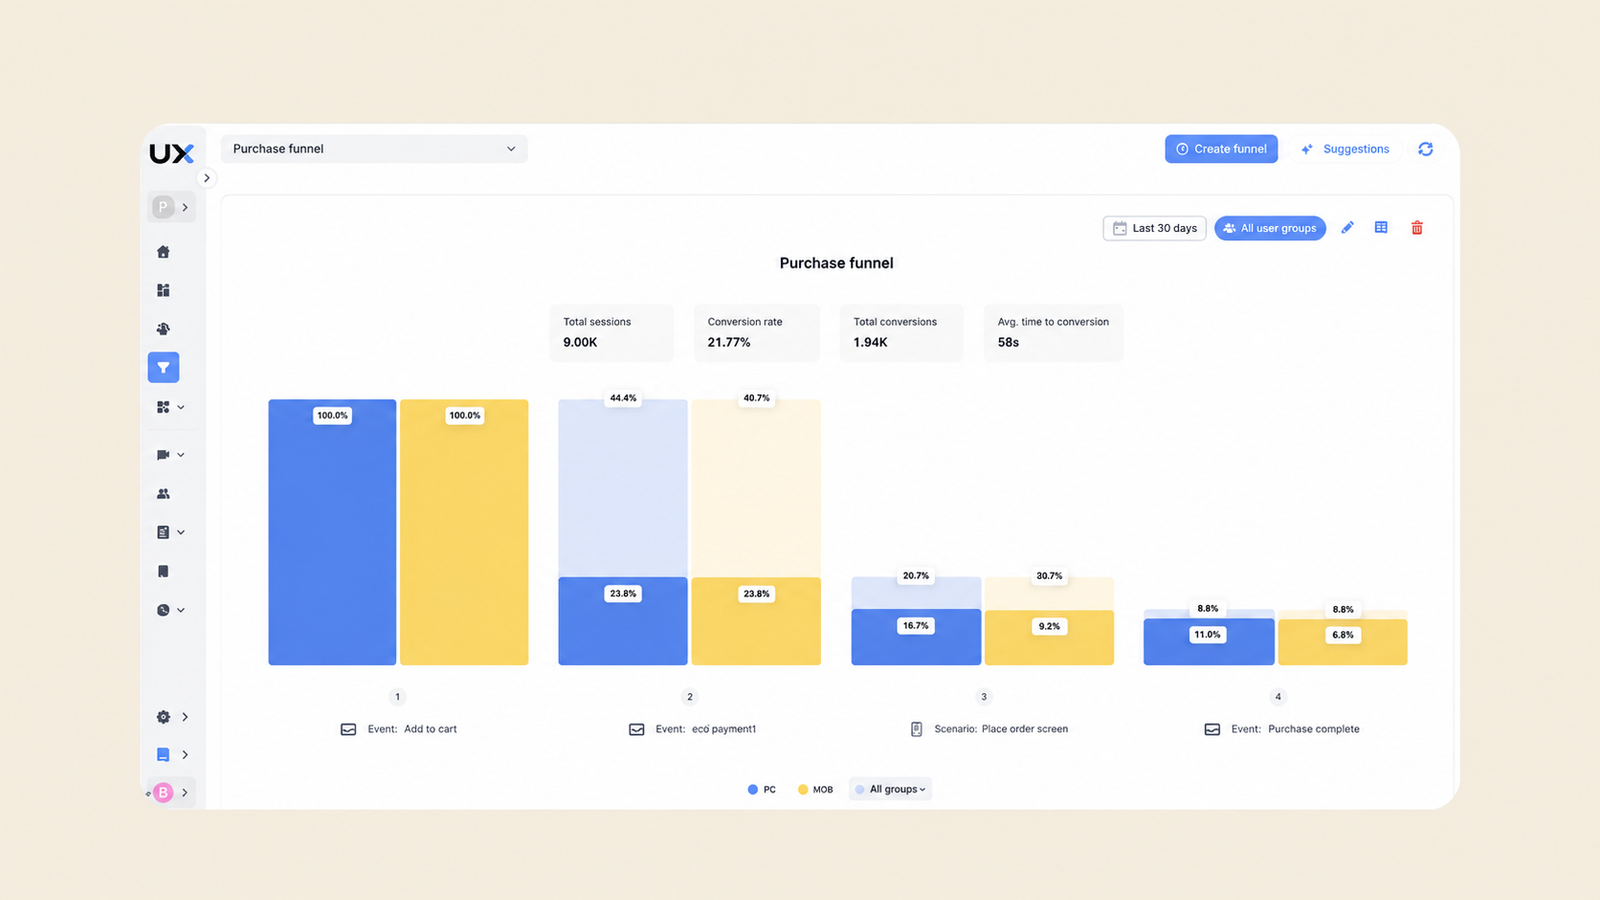Viewport: 1600px width, 900px height.
Task: Open the settings gear icon
Action: click(x=163, y=717)
